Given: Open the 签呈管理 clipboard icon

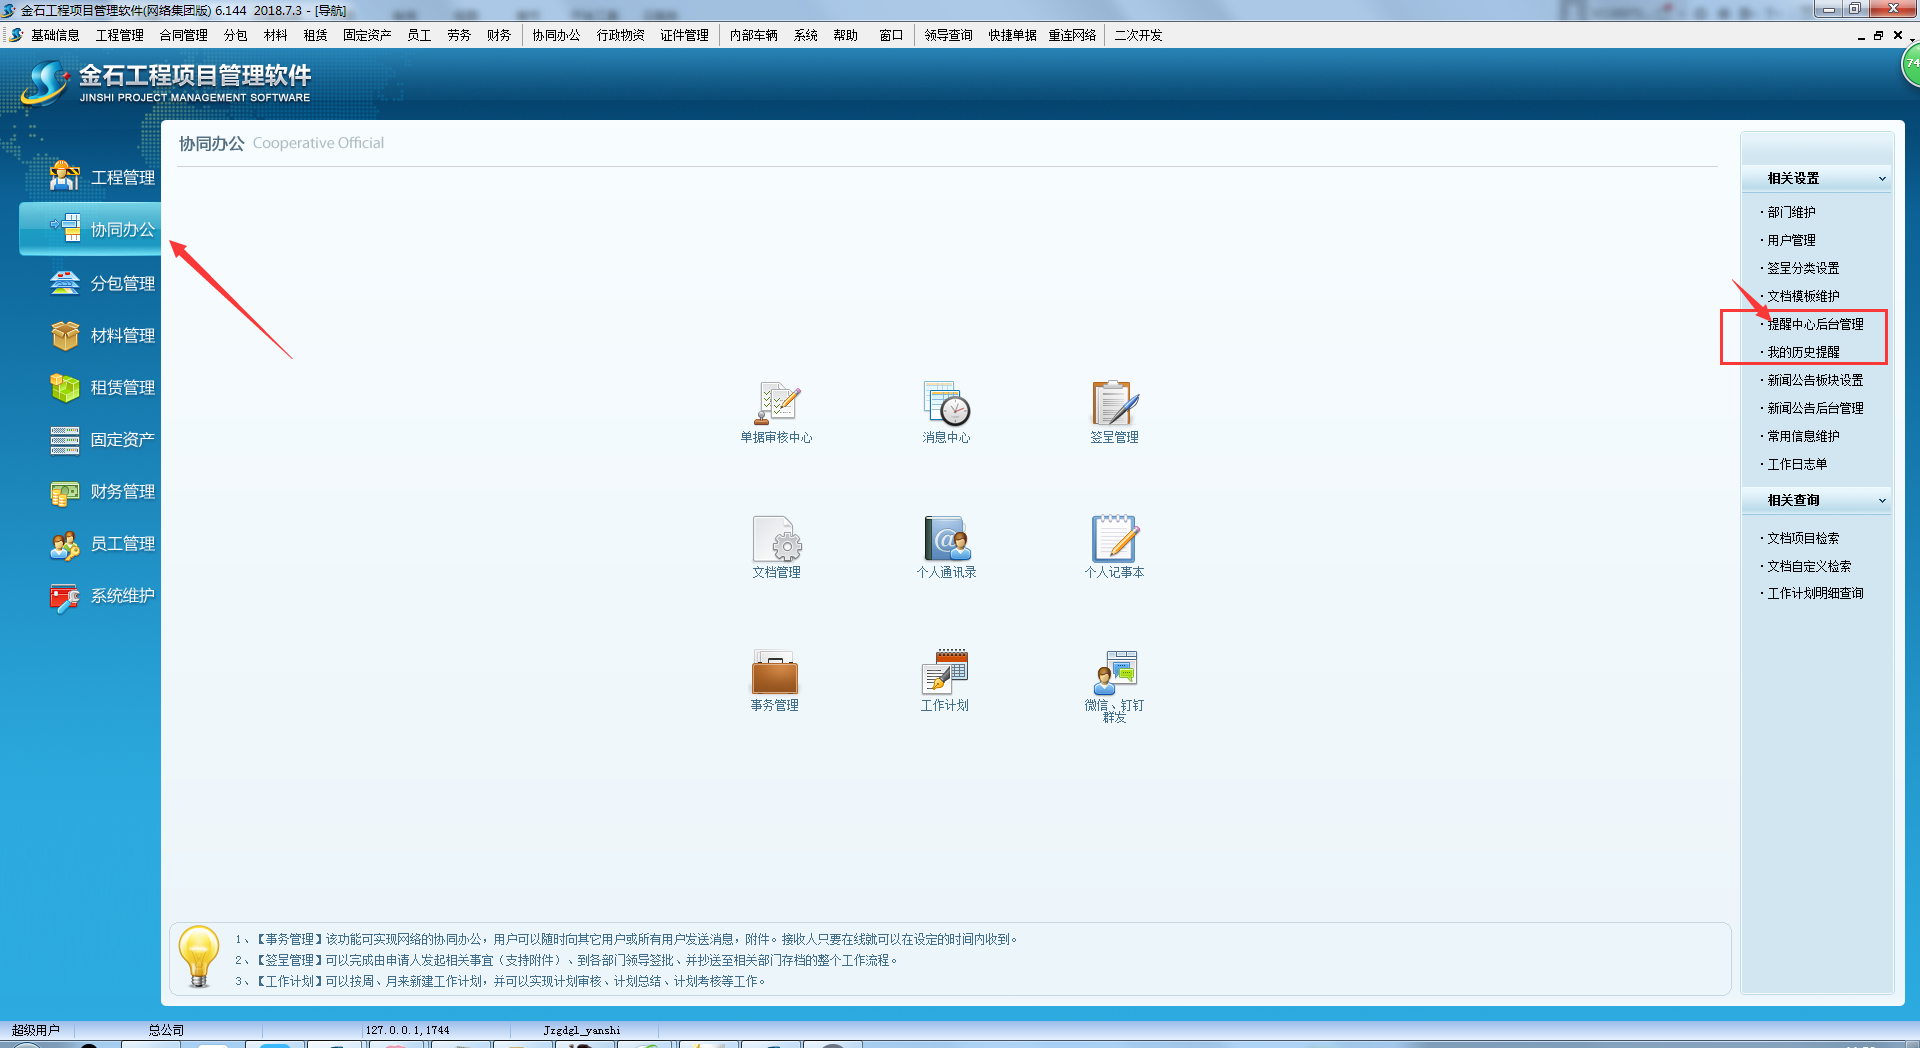Looking at the screenshot, I should (x=1114, y=404).
